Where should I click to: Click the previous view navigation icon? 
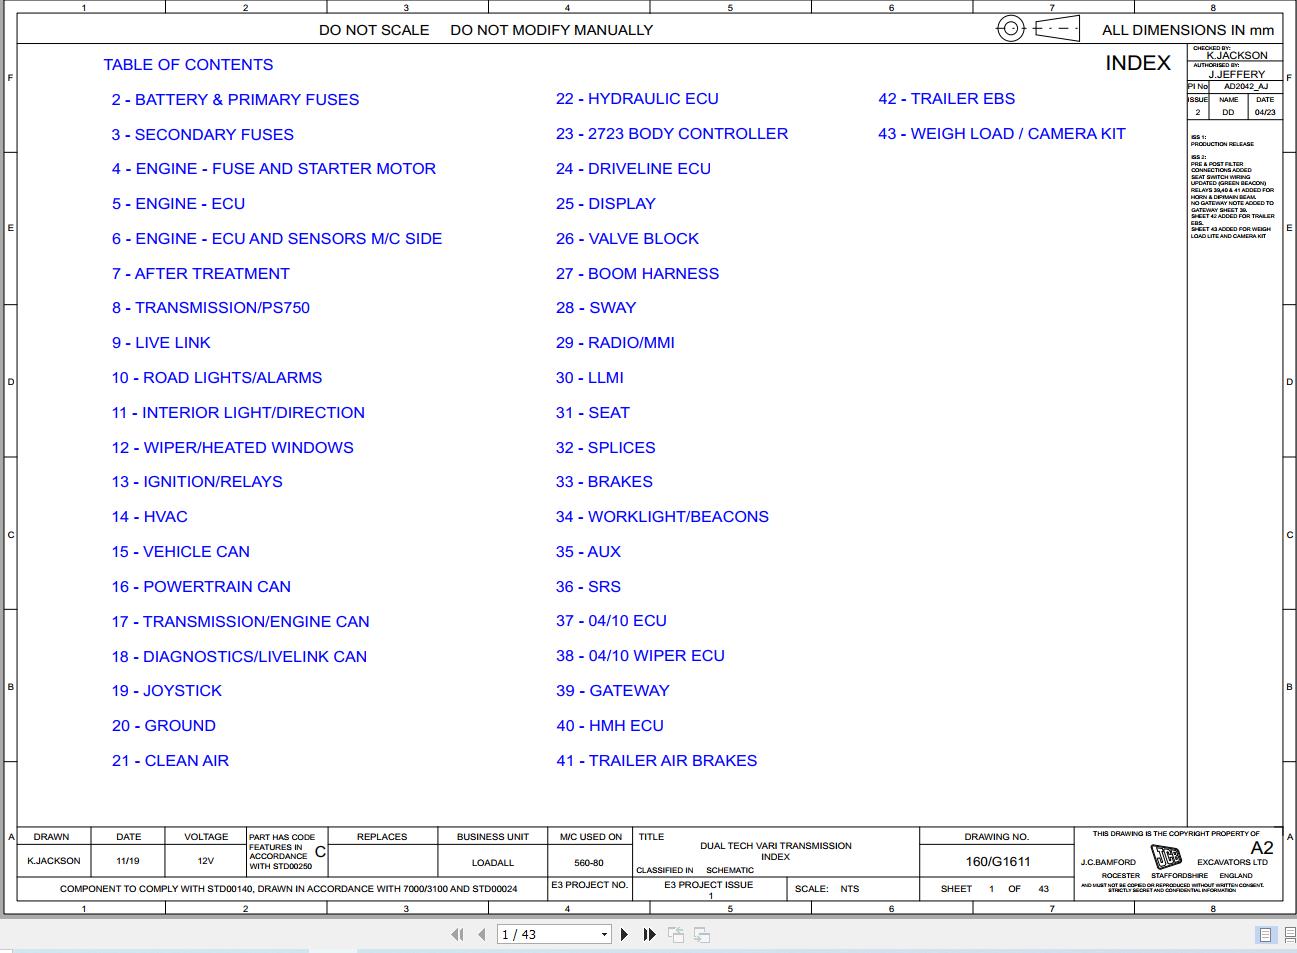(x=676, y=934)
